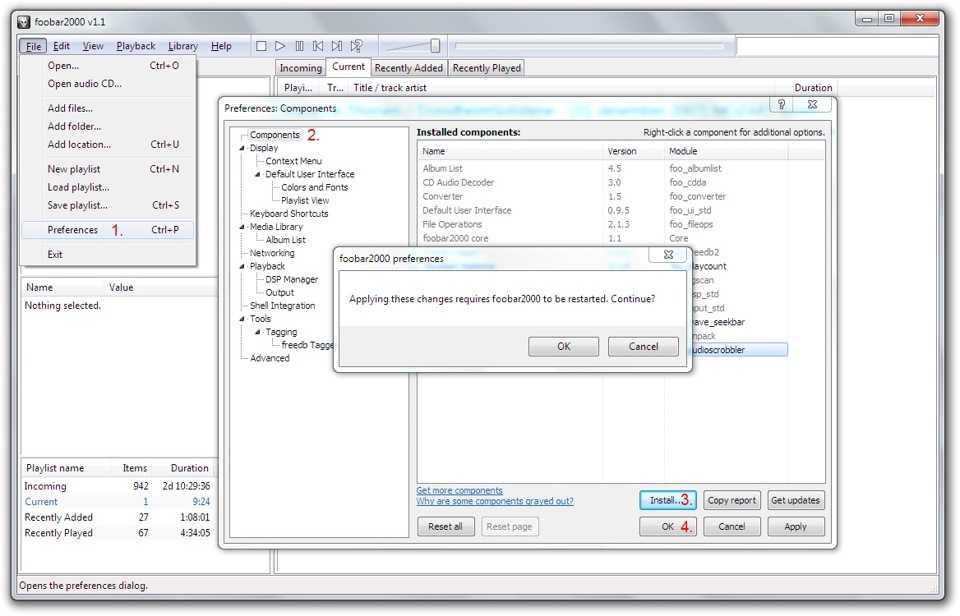This screenshot has width=960, height=616.
Task: Click the Play button in toolbar
Action: [x=280, y=46]
